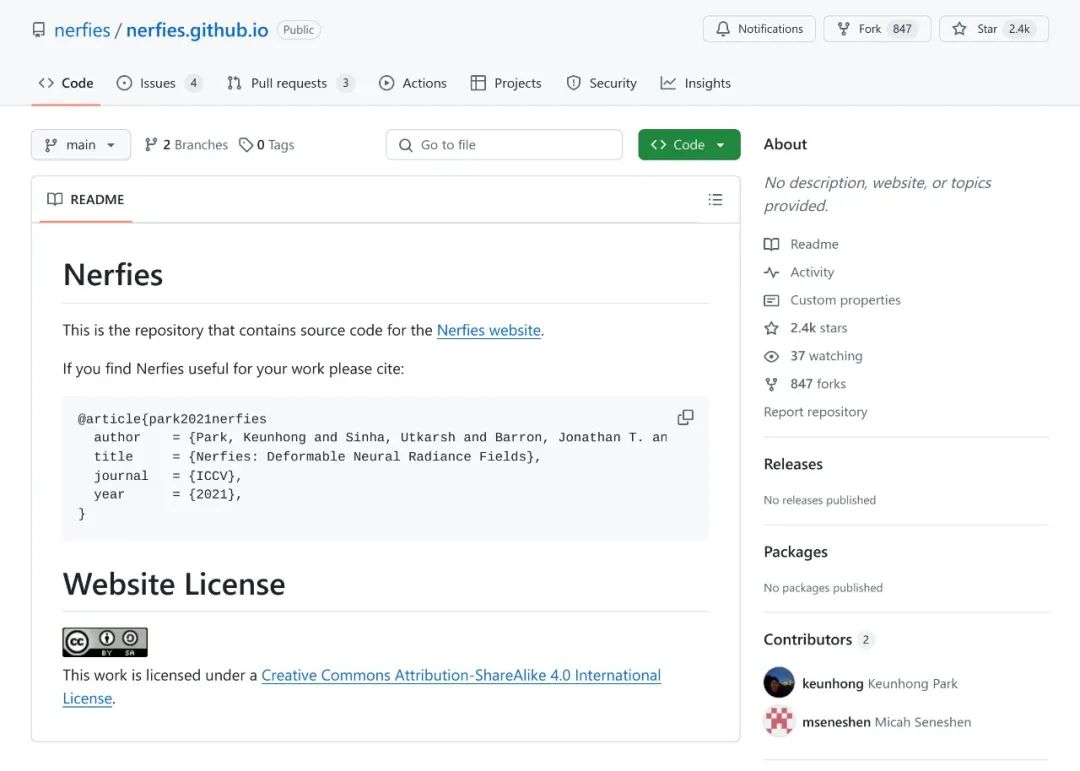This screenshot has height=771, width=1080.
Task: Click Report repository link
Action: pos(816,411)
